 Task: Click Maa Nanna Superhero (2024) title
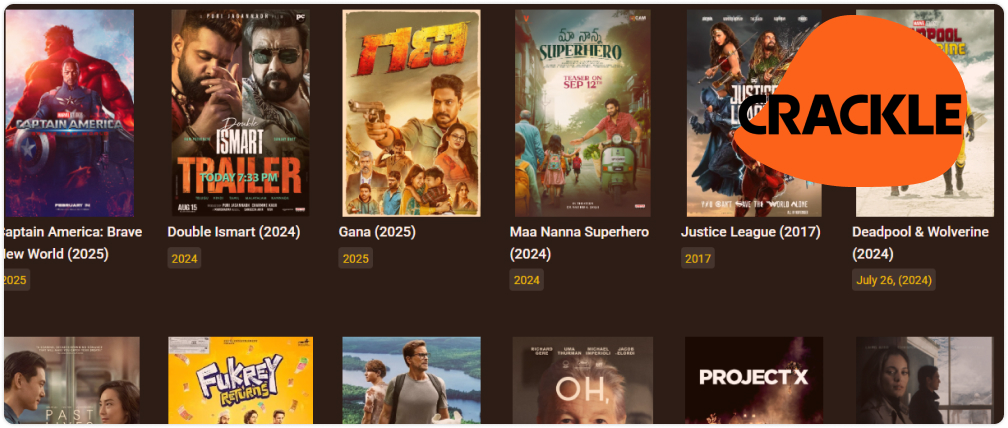point(579,243)
